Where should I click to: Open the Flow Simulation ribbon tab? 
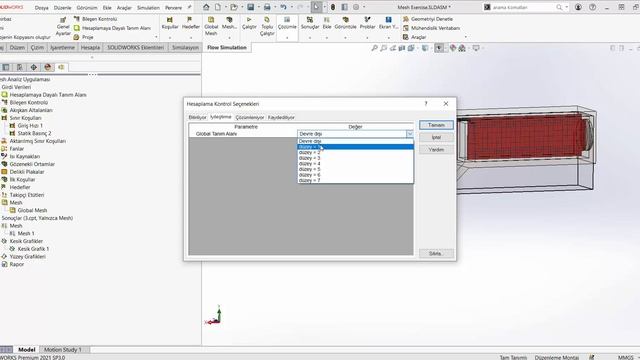[227, 47]
